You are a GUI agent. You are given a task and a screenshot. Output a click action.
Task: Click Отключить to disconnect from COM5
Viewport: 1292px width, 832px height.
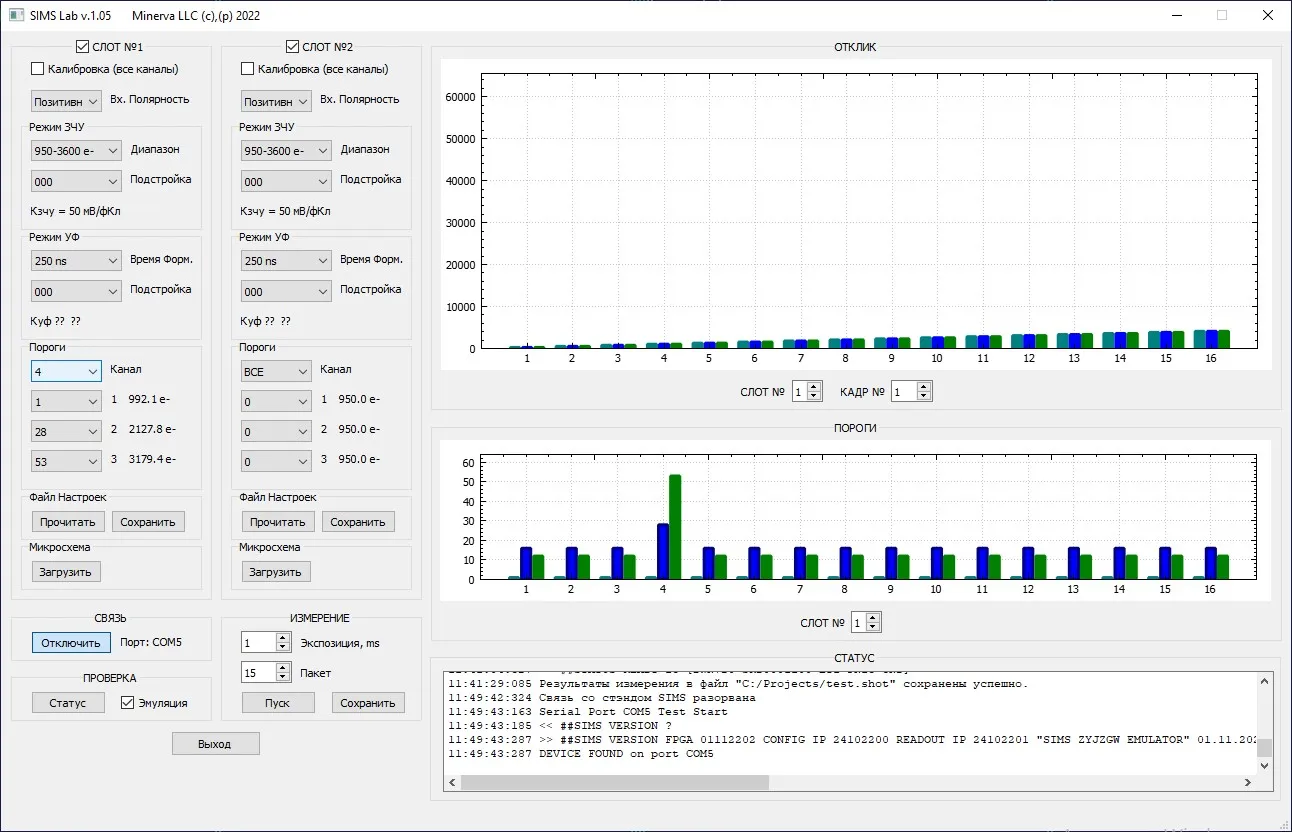point(70,643)
